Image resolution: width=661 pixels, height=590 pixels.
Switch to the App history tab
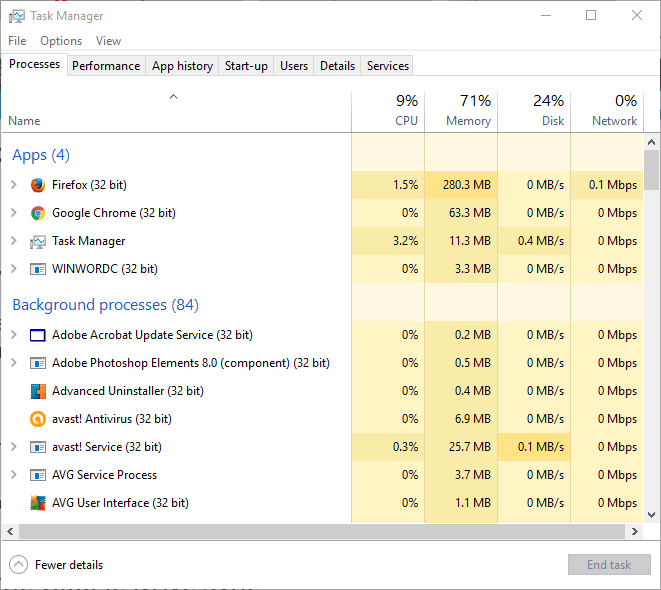182,66
